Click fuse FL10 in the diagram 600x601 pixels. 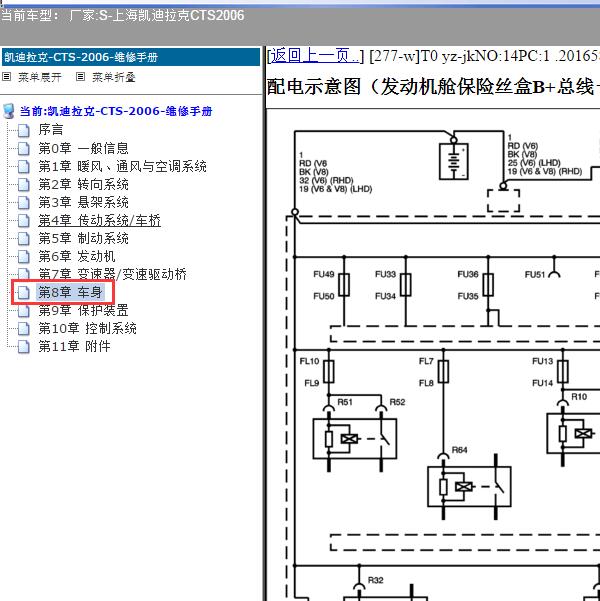coord(329,371)
